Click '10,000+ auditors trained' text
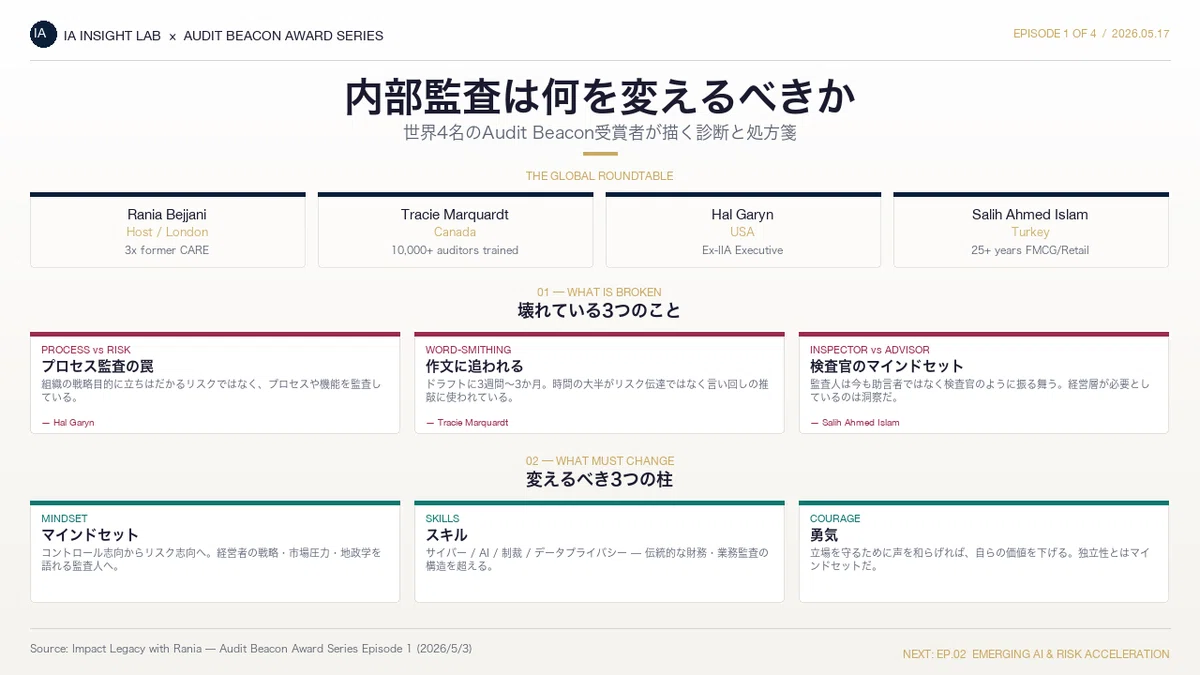 [x=455, y=250]
